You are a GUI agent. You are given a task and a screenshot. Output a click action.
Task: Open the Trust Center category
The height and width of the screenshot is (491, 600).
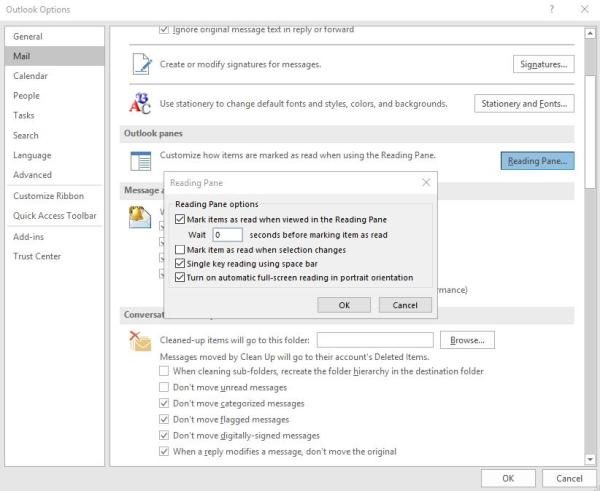[x=54, y=256]
